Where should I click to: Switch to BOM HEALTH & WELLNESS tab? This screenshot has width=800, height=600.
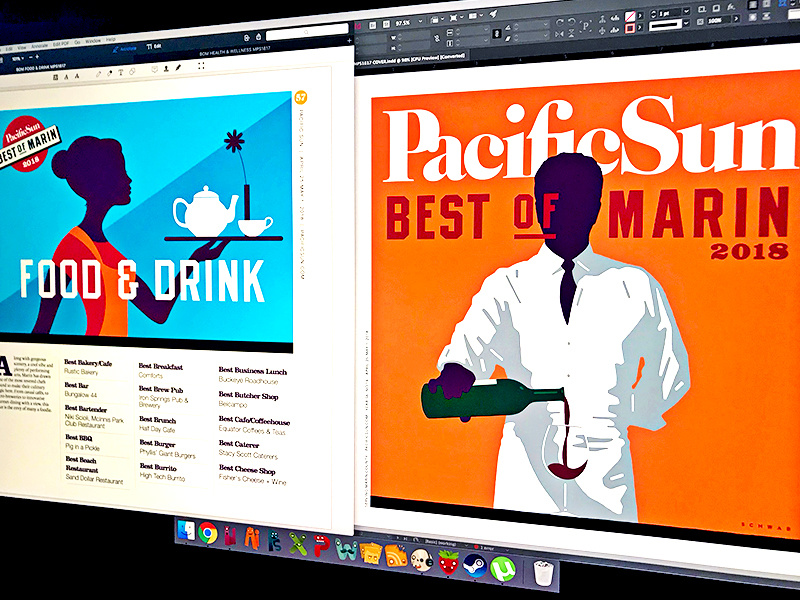(x=235, y=51)
